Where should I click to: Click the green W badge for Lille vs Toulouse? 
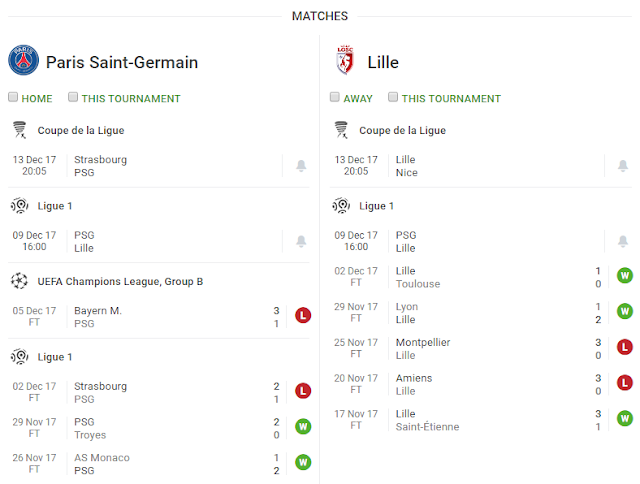coord(625,275)
